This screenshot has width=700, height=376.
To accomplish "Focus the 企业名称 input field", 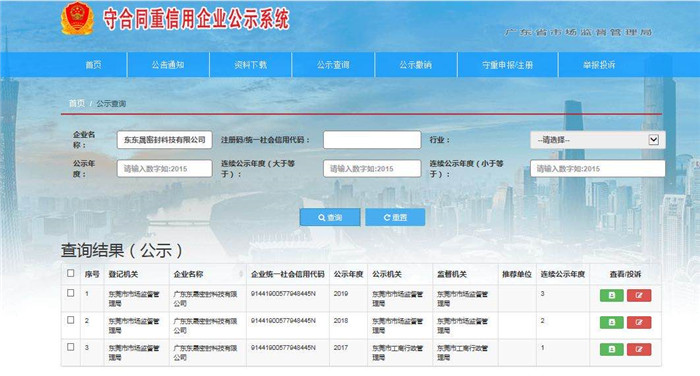I will 164,140.
